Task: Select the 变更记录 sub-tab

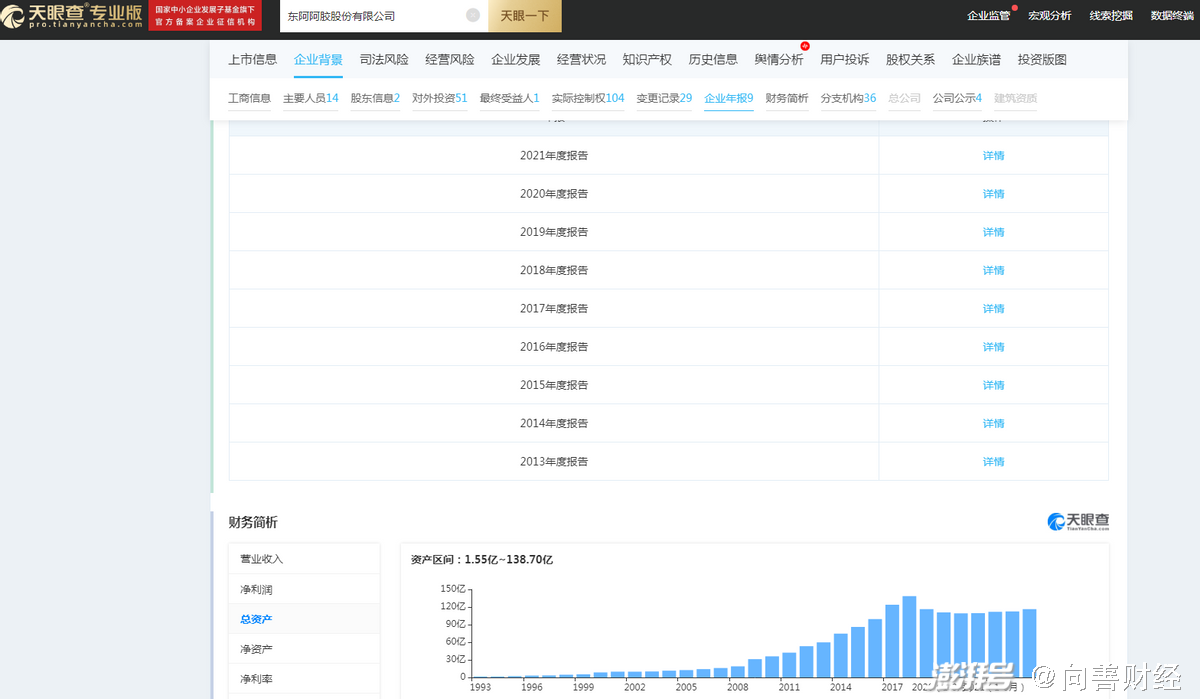Action: pos(664,98)
